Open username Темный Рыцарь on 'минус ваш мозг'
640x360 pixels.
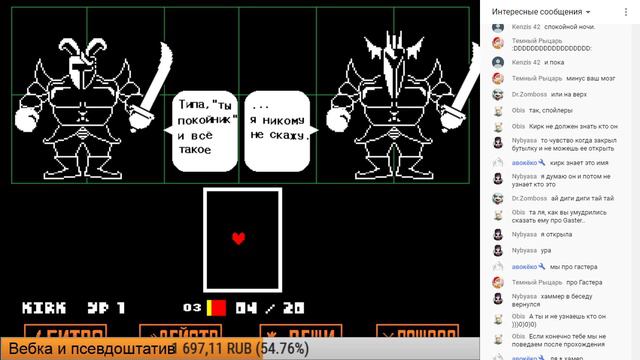(x=537, y=78)
